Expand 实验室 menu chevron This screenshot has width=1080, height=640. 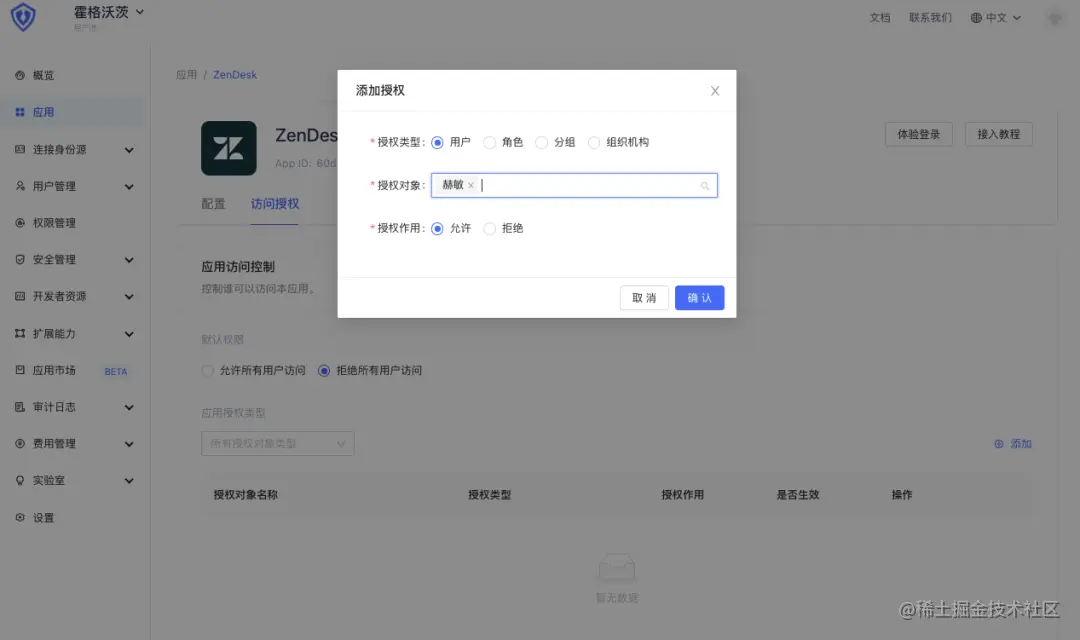129,481
